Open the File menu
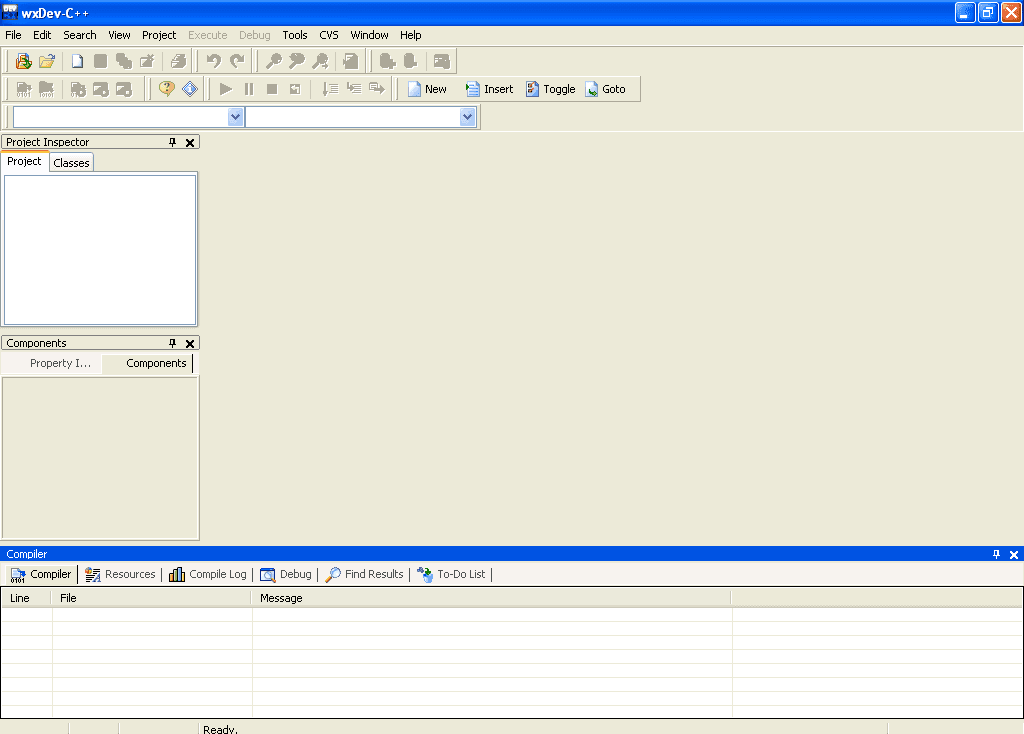The image size is (1024, 734). (x=13, y=35)
